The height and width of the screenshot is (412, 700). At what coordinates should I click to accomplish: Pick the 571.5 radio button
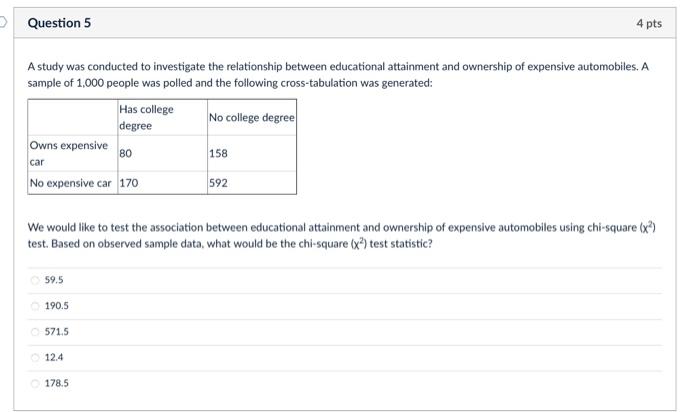point(35,332)
